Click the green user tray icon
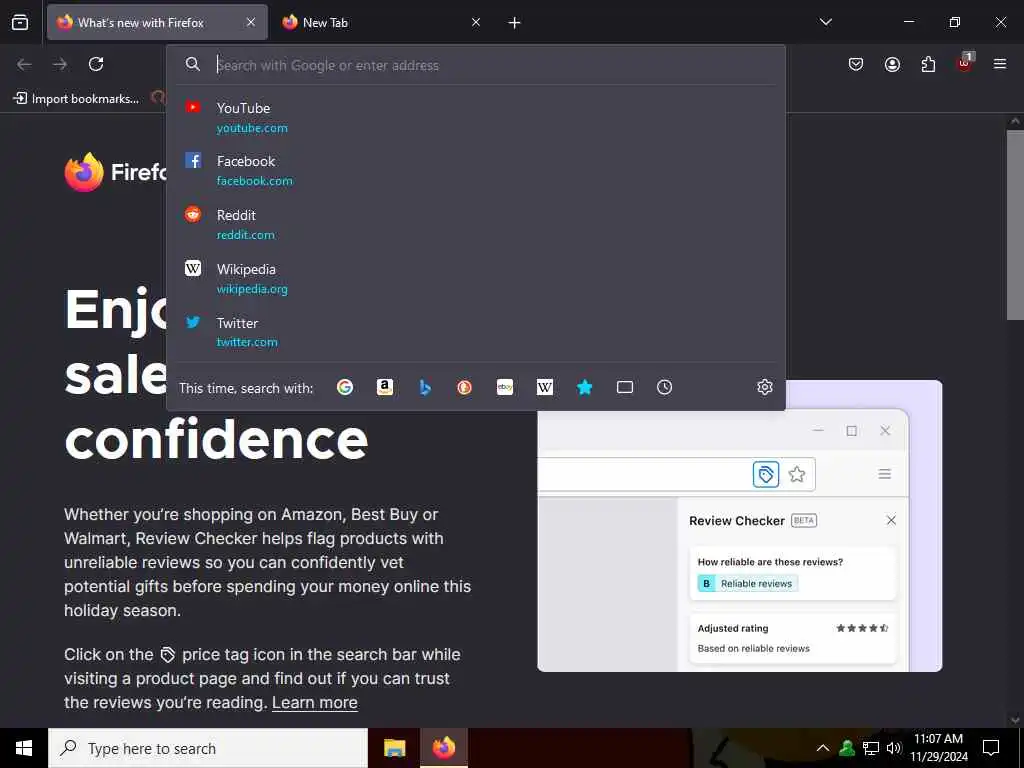The image size is (1024, 768). (847, 748)
